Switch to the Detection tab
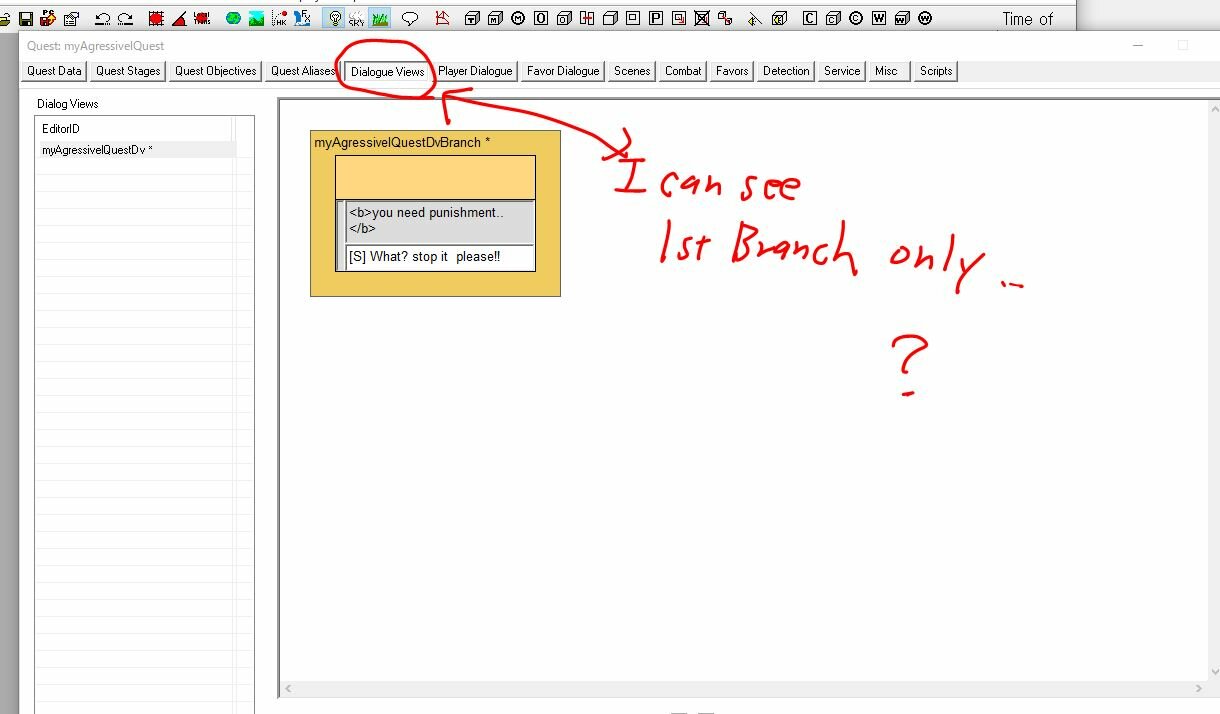 786,71
